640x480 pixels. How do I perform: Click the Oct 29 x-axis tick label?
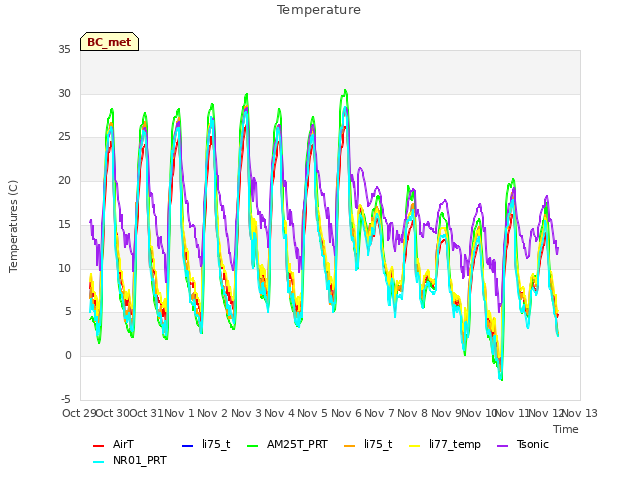79,413
